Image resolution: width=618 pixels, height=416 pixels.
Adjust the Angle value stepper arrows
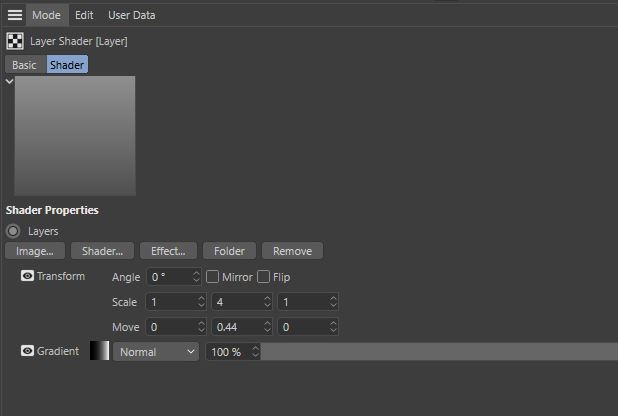tap(196, 277)
